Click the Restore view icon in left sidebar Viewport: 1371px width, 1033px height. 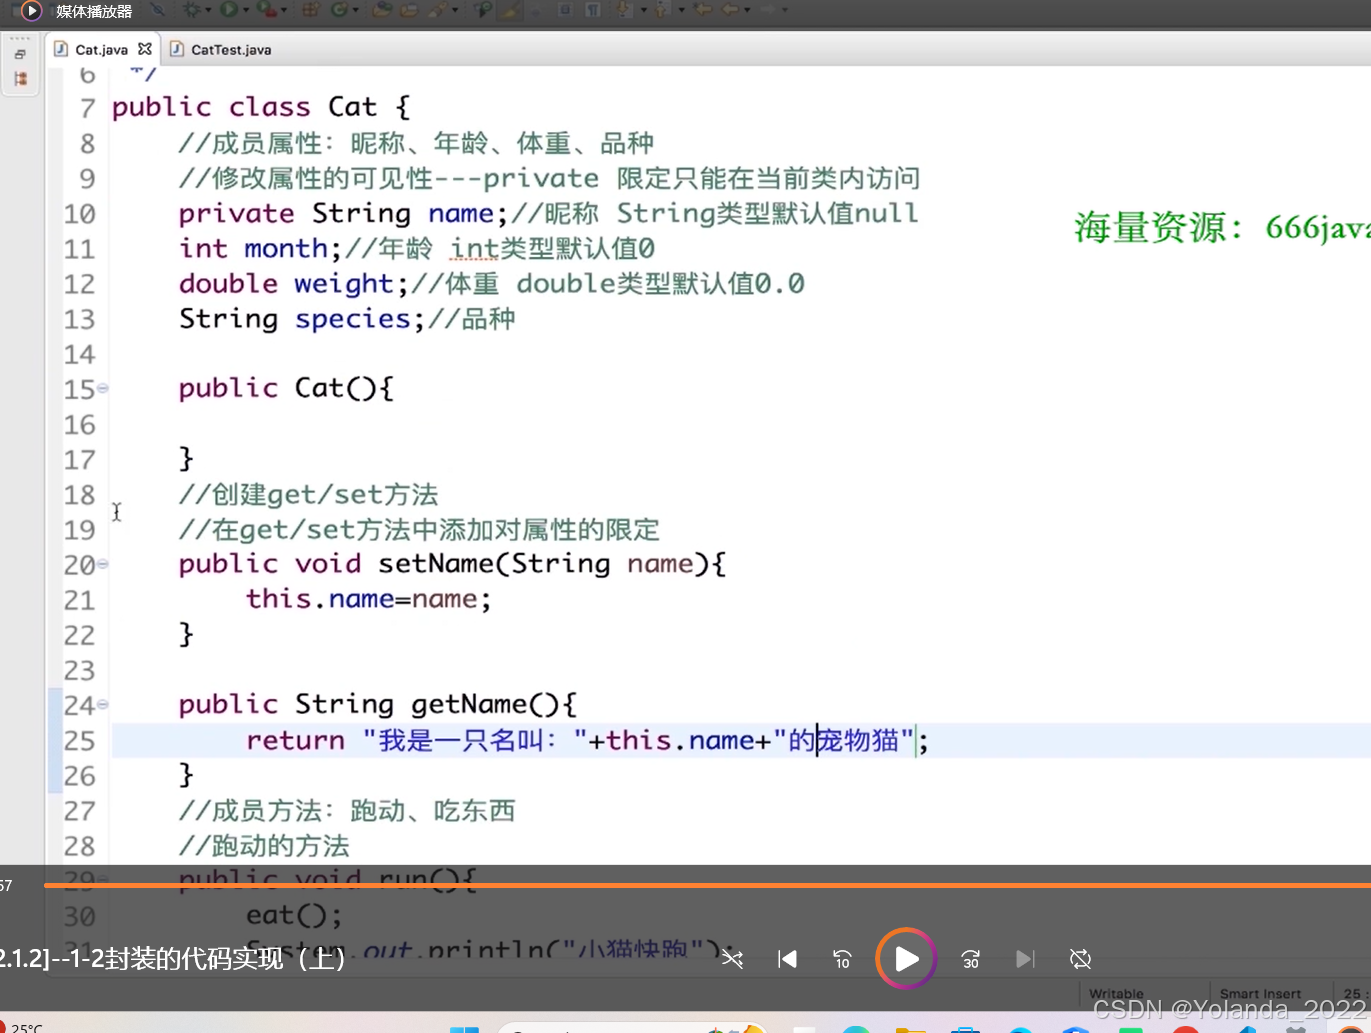coord(20,55)
